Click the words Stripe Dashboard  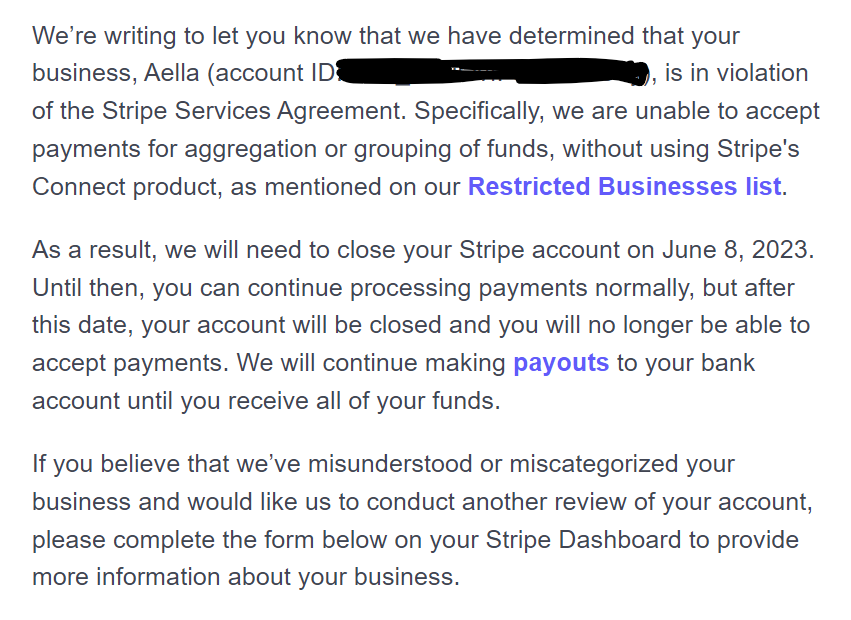click(583, 540)
